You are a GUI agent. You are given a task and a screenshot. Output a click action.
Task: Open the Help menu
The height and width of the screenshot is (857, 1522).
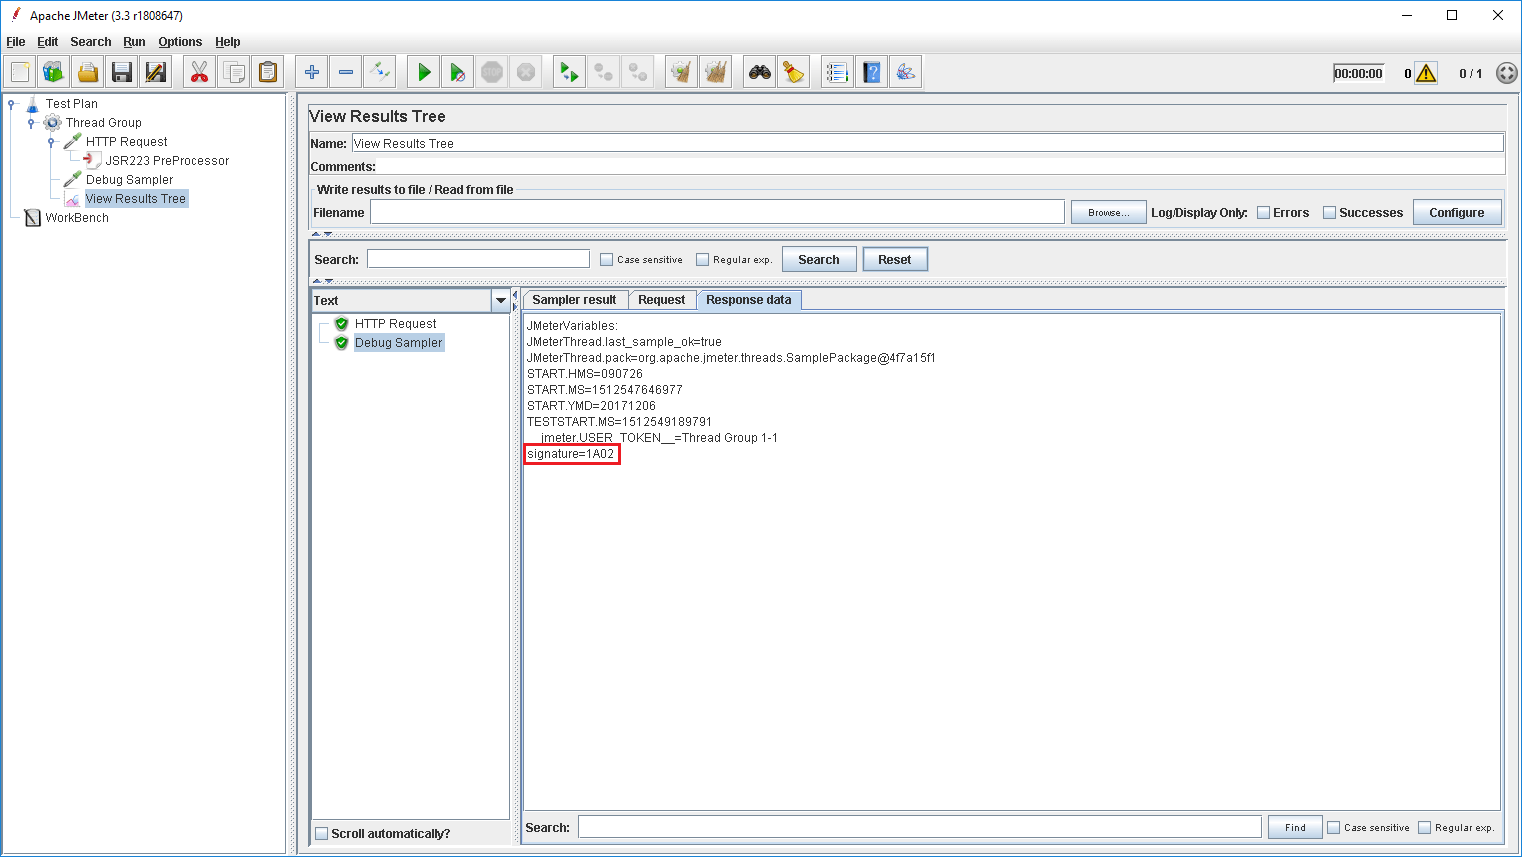click(x=228, y=42)
